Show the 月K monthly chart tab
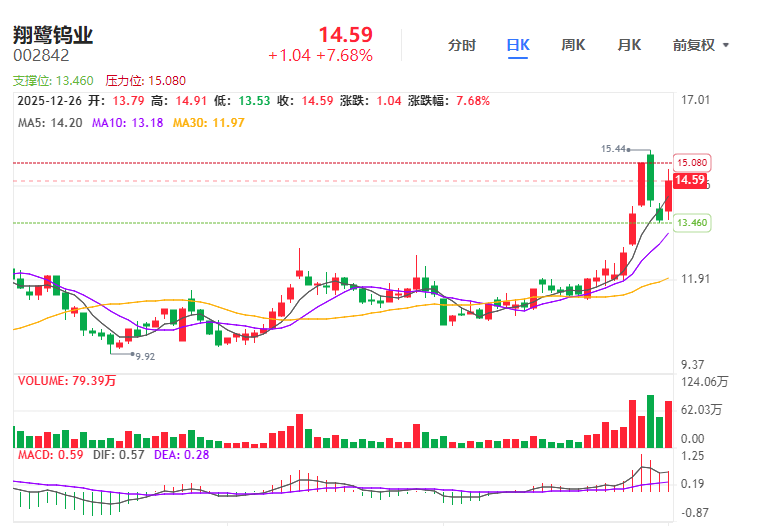777x526 pixels. (629, 46)
